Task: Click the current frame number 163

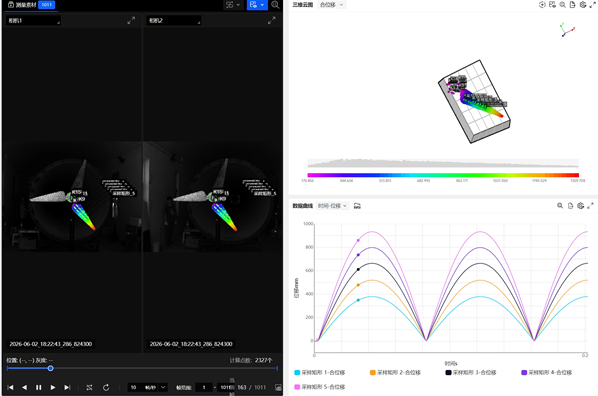Action: click(242, 387)
